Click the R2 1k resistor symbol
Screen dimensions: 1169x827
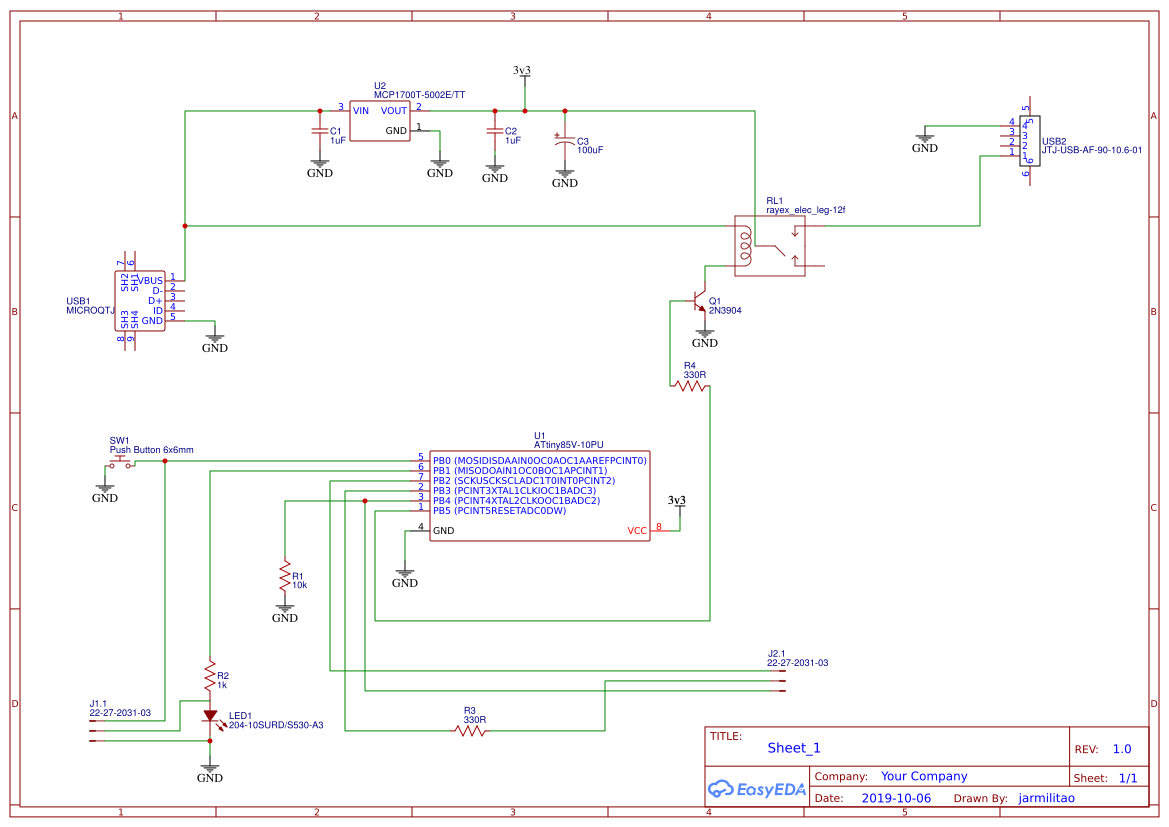(x=210, y=676)
